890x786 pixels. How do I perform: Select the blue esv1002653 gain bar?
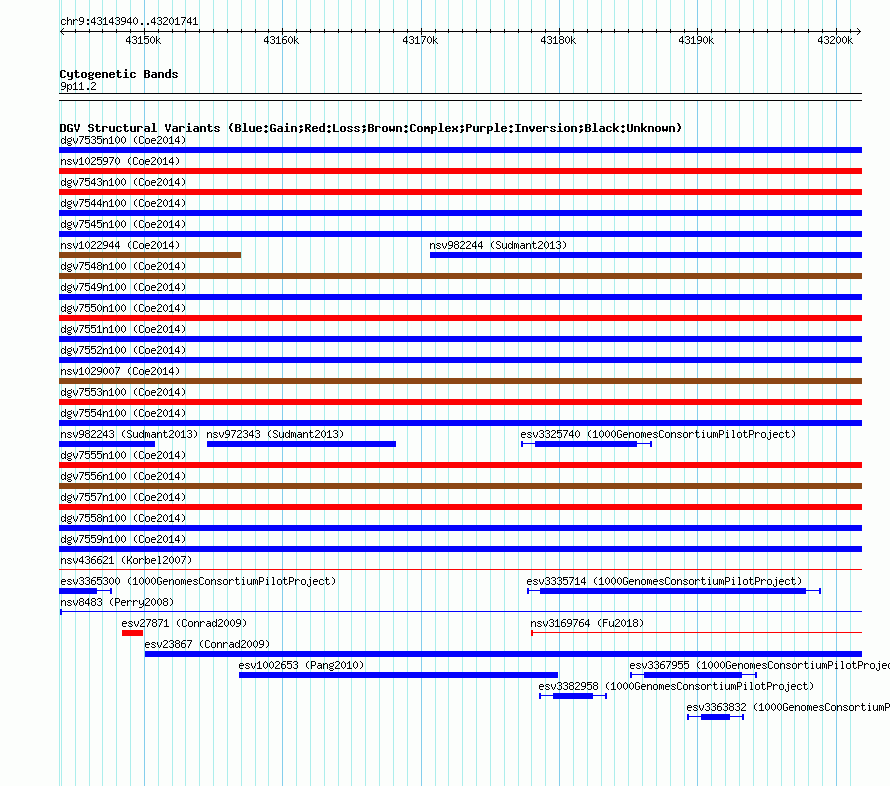pos(398,675)
